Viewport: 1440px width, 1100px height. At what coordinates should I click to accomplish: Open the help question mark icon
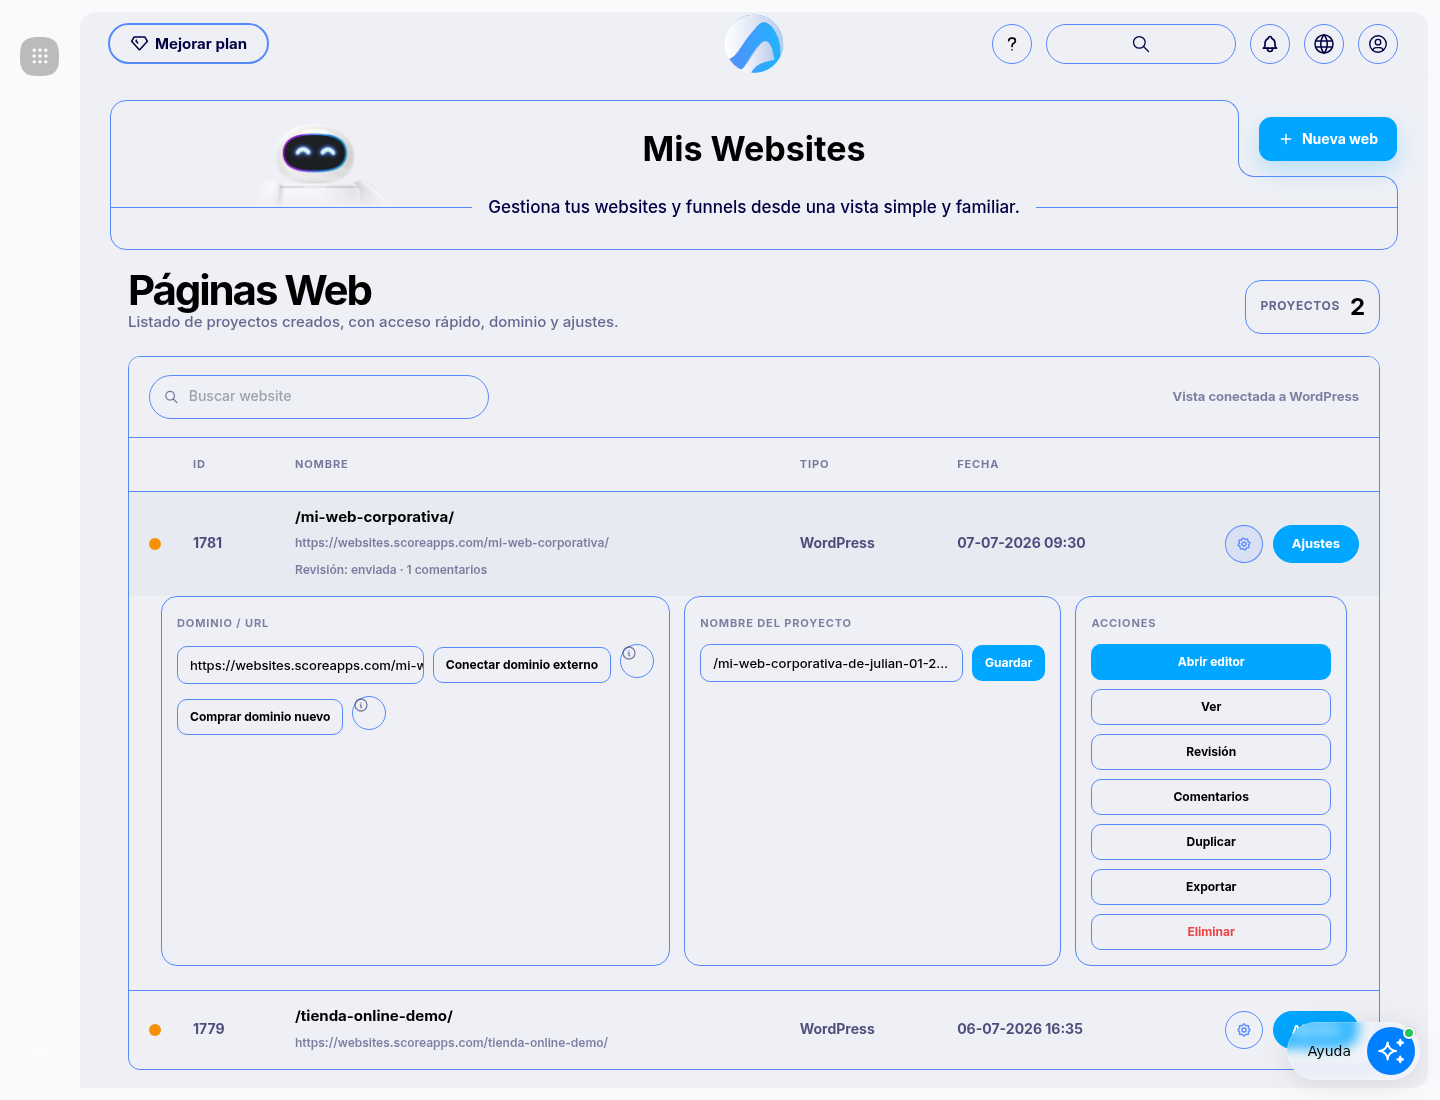[x=1012, y=44]
